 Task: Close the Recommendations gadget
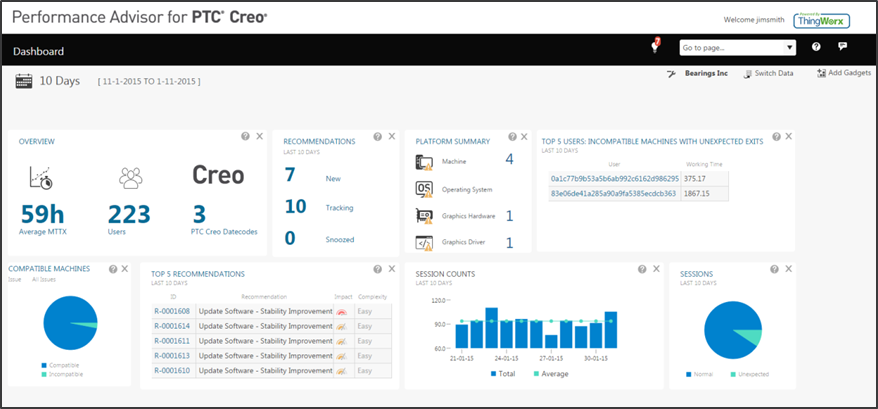392,137
